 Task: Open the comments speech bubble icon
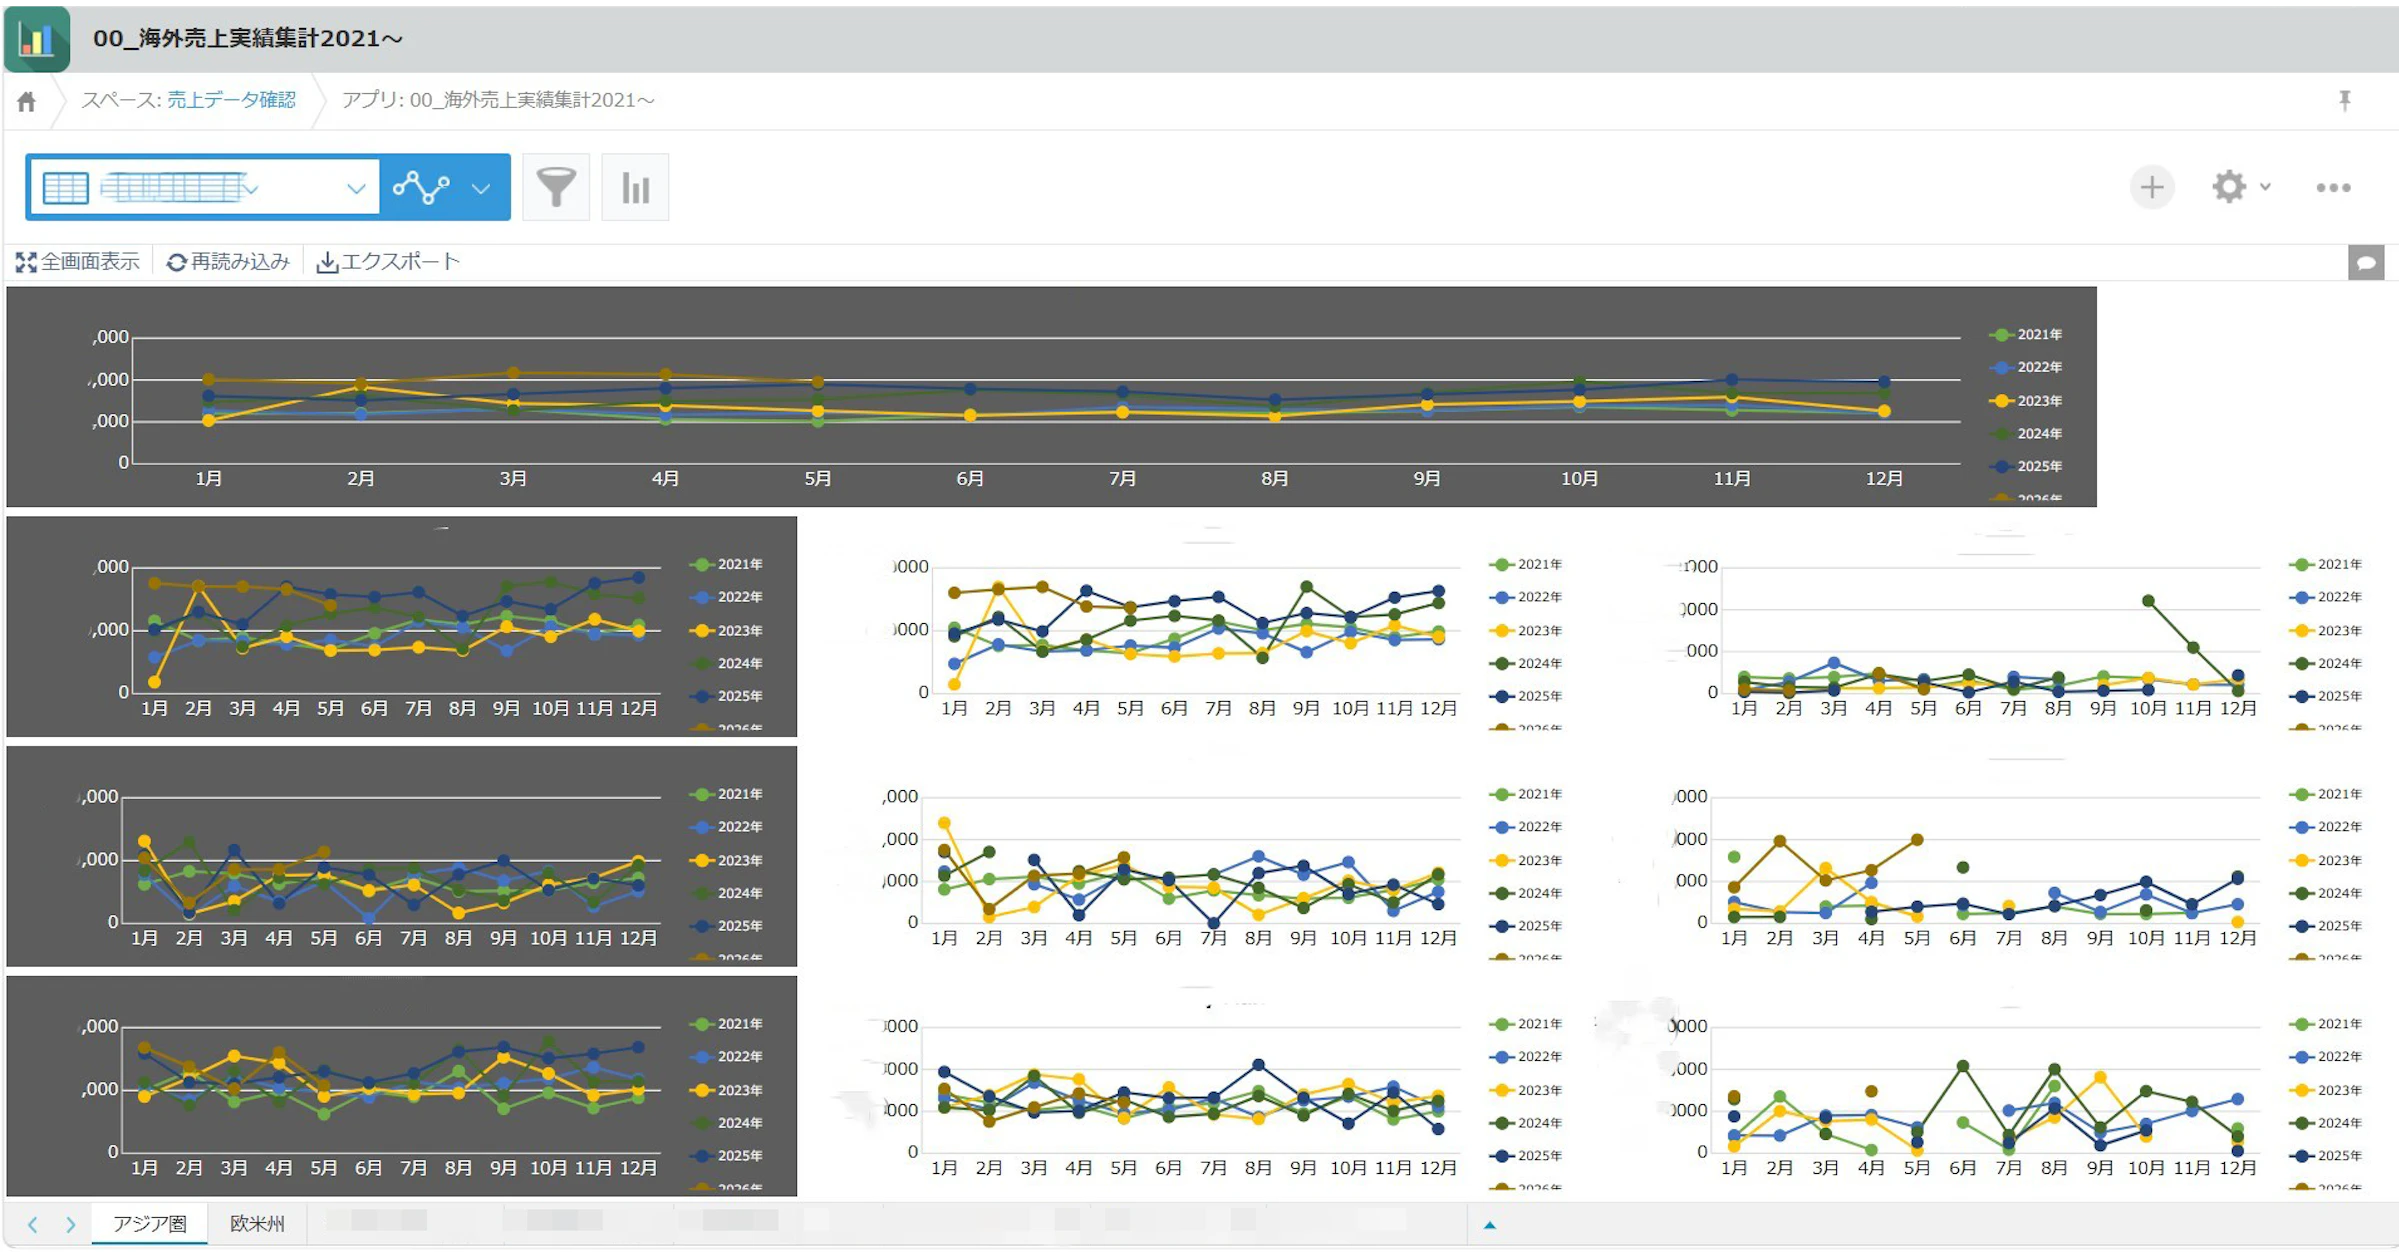(x=2366, y=263)
